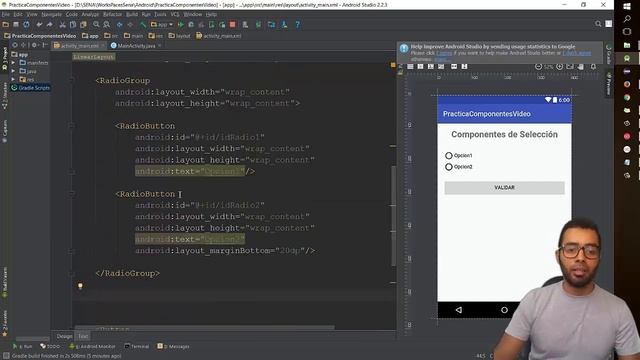Open the Android Monitor tool window

(x=92, y=346)
